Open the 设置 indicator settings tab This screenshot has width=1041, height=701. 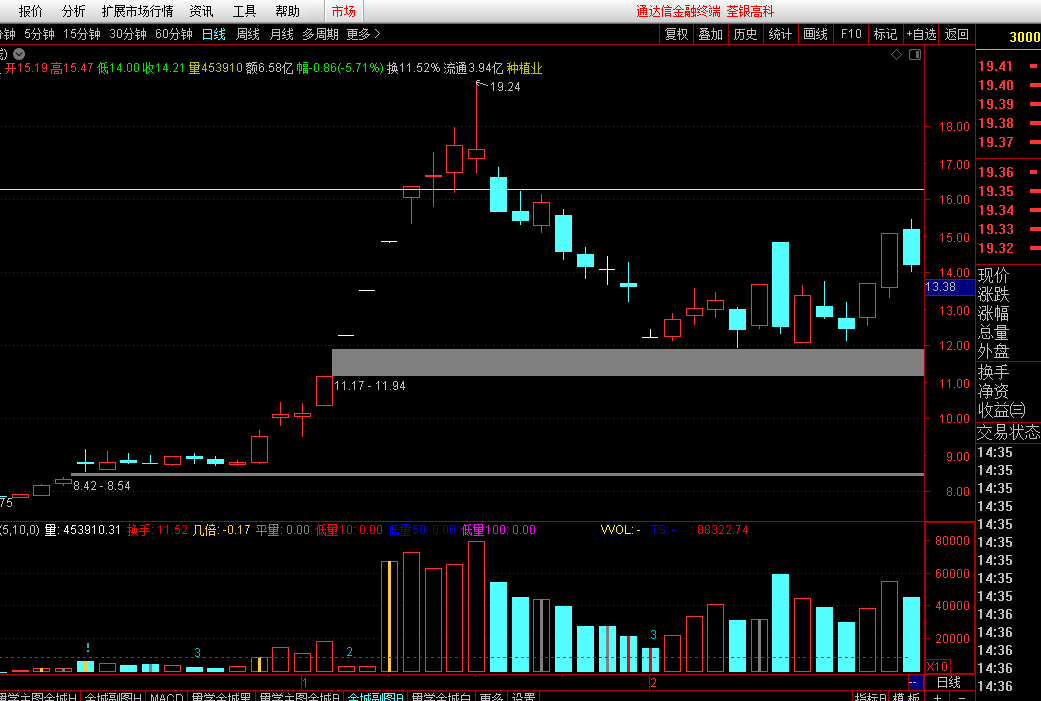click(524, 696)
